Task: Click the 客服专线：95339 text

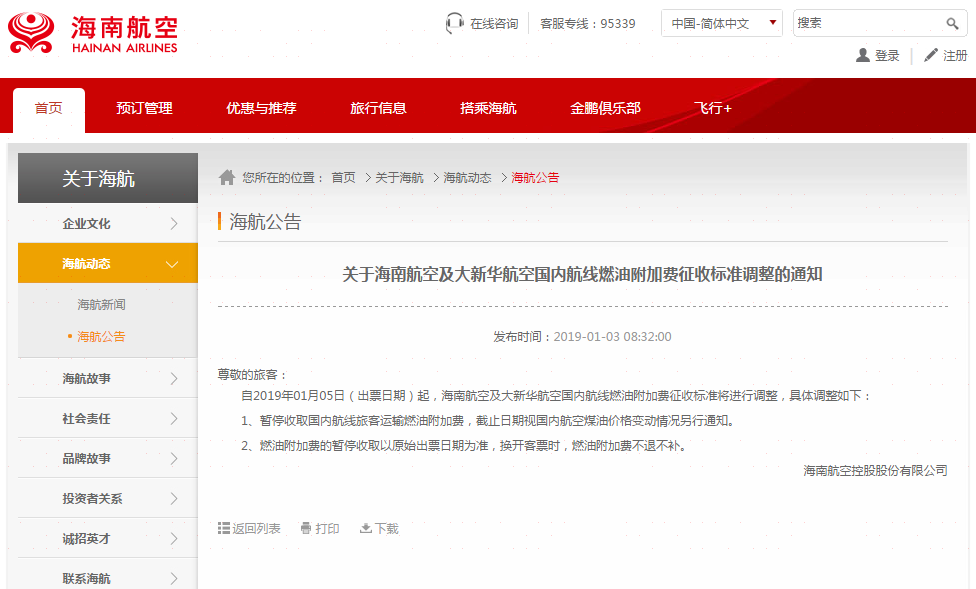Action: click(x=588, y=24)
